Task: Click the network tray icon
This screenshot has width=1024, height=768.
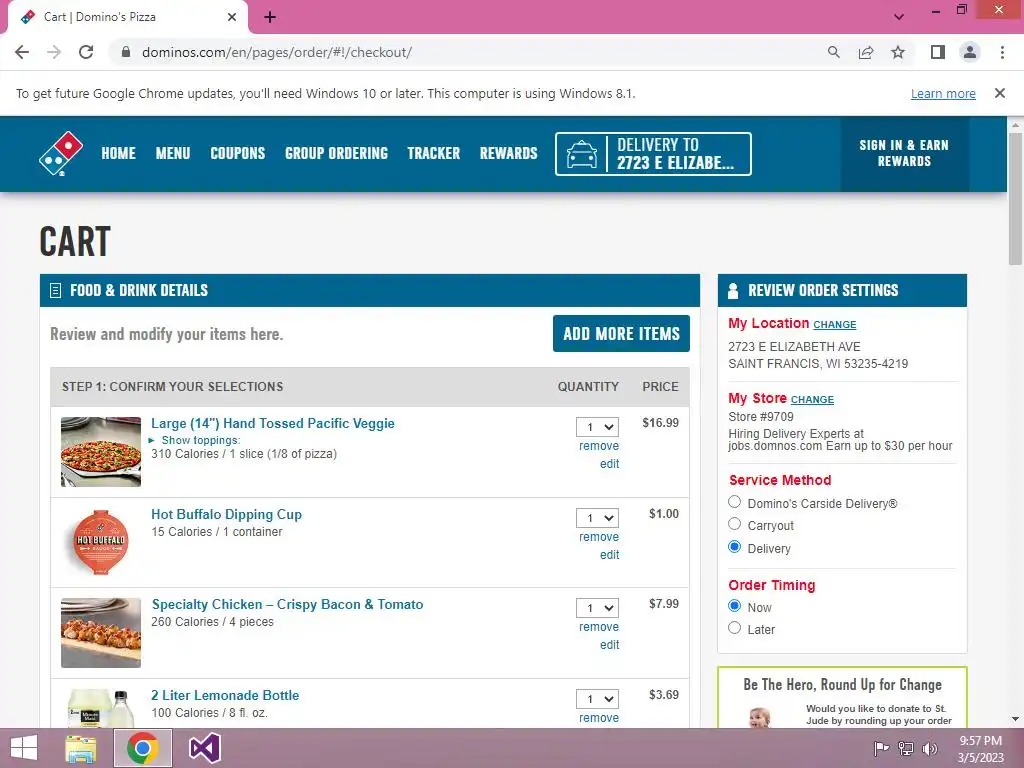Action: (906, 748)
